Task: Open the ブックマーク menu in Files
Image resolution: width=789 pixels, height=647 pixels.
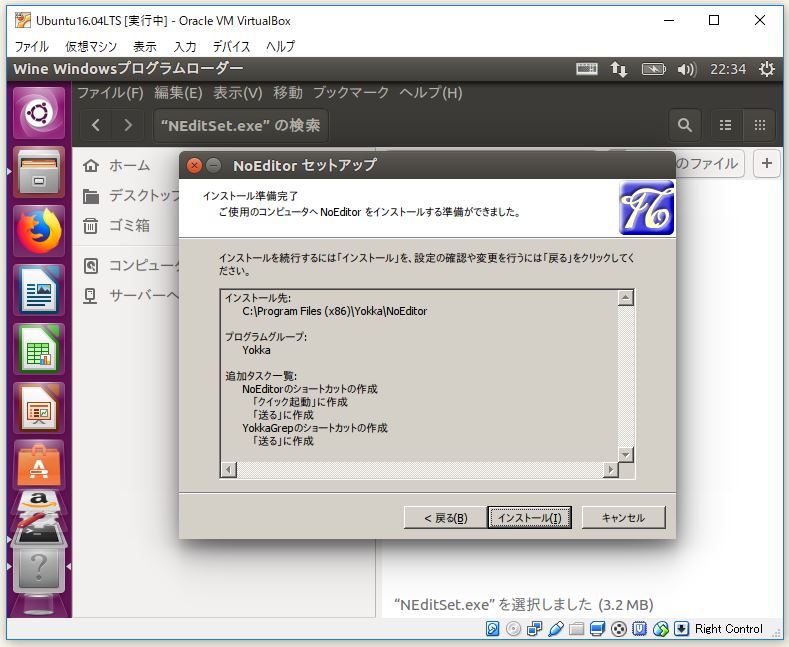Action: (351, 93)
